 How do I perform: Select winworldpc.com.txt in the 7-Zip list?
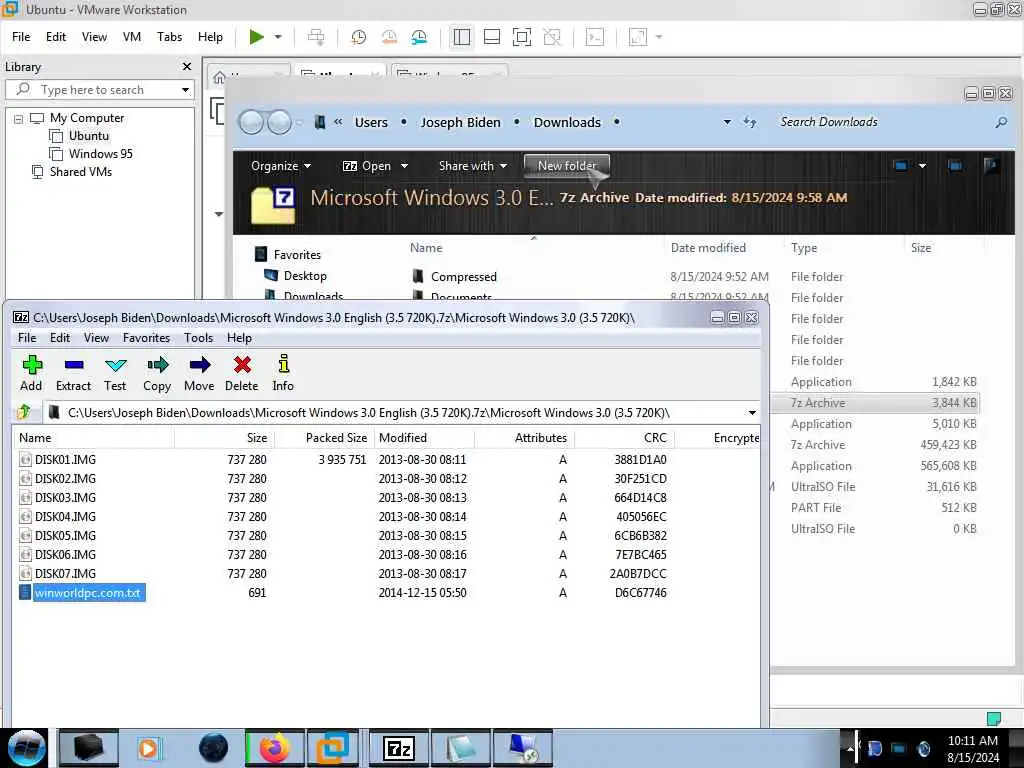(x=87, y=593)
